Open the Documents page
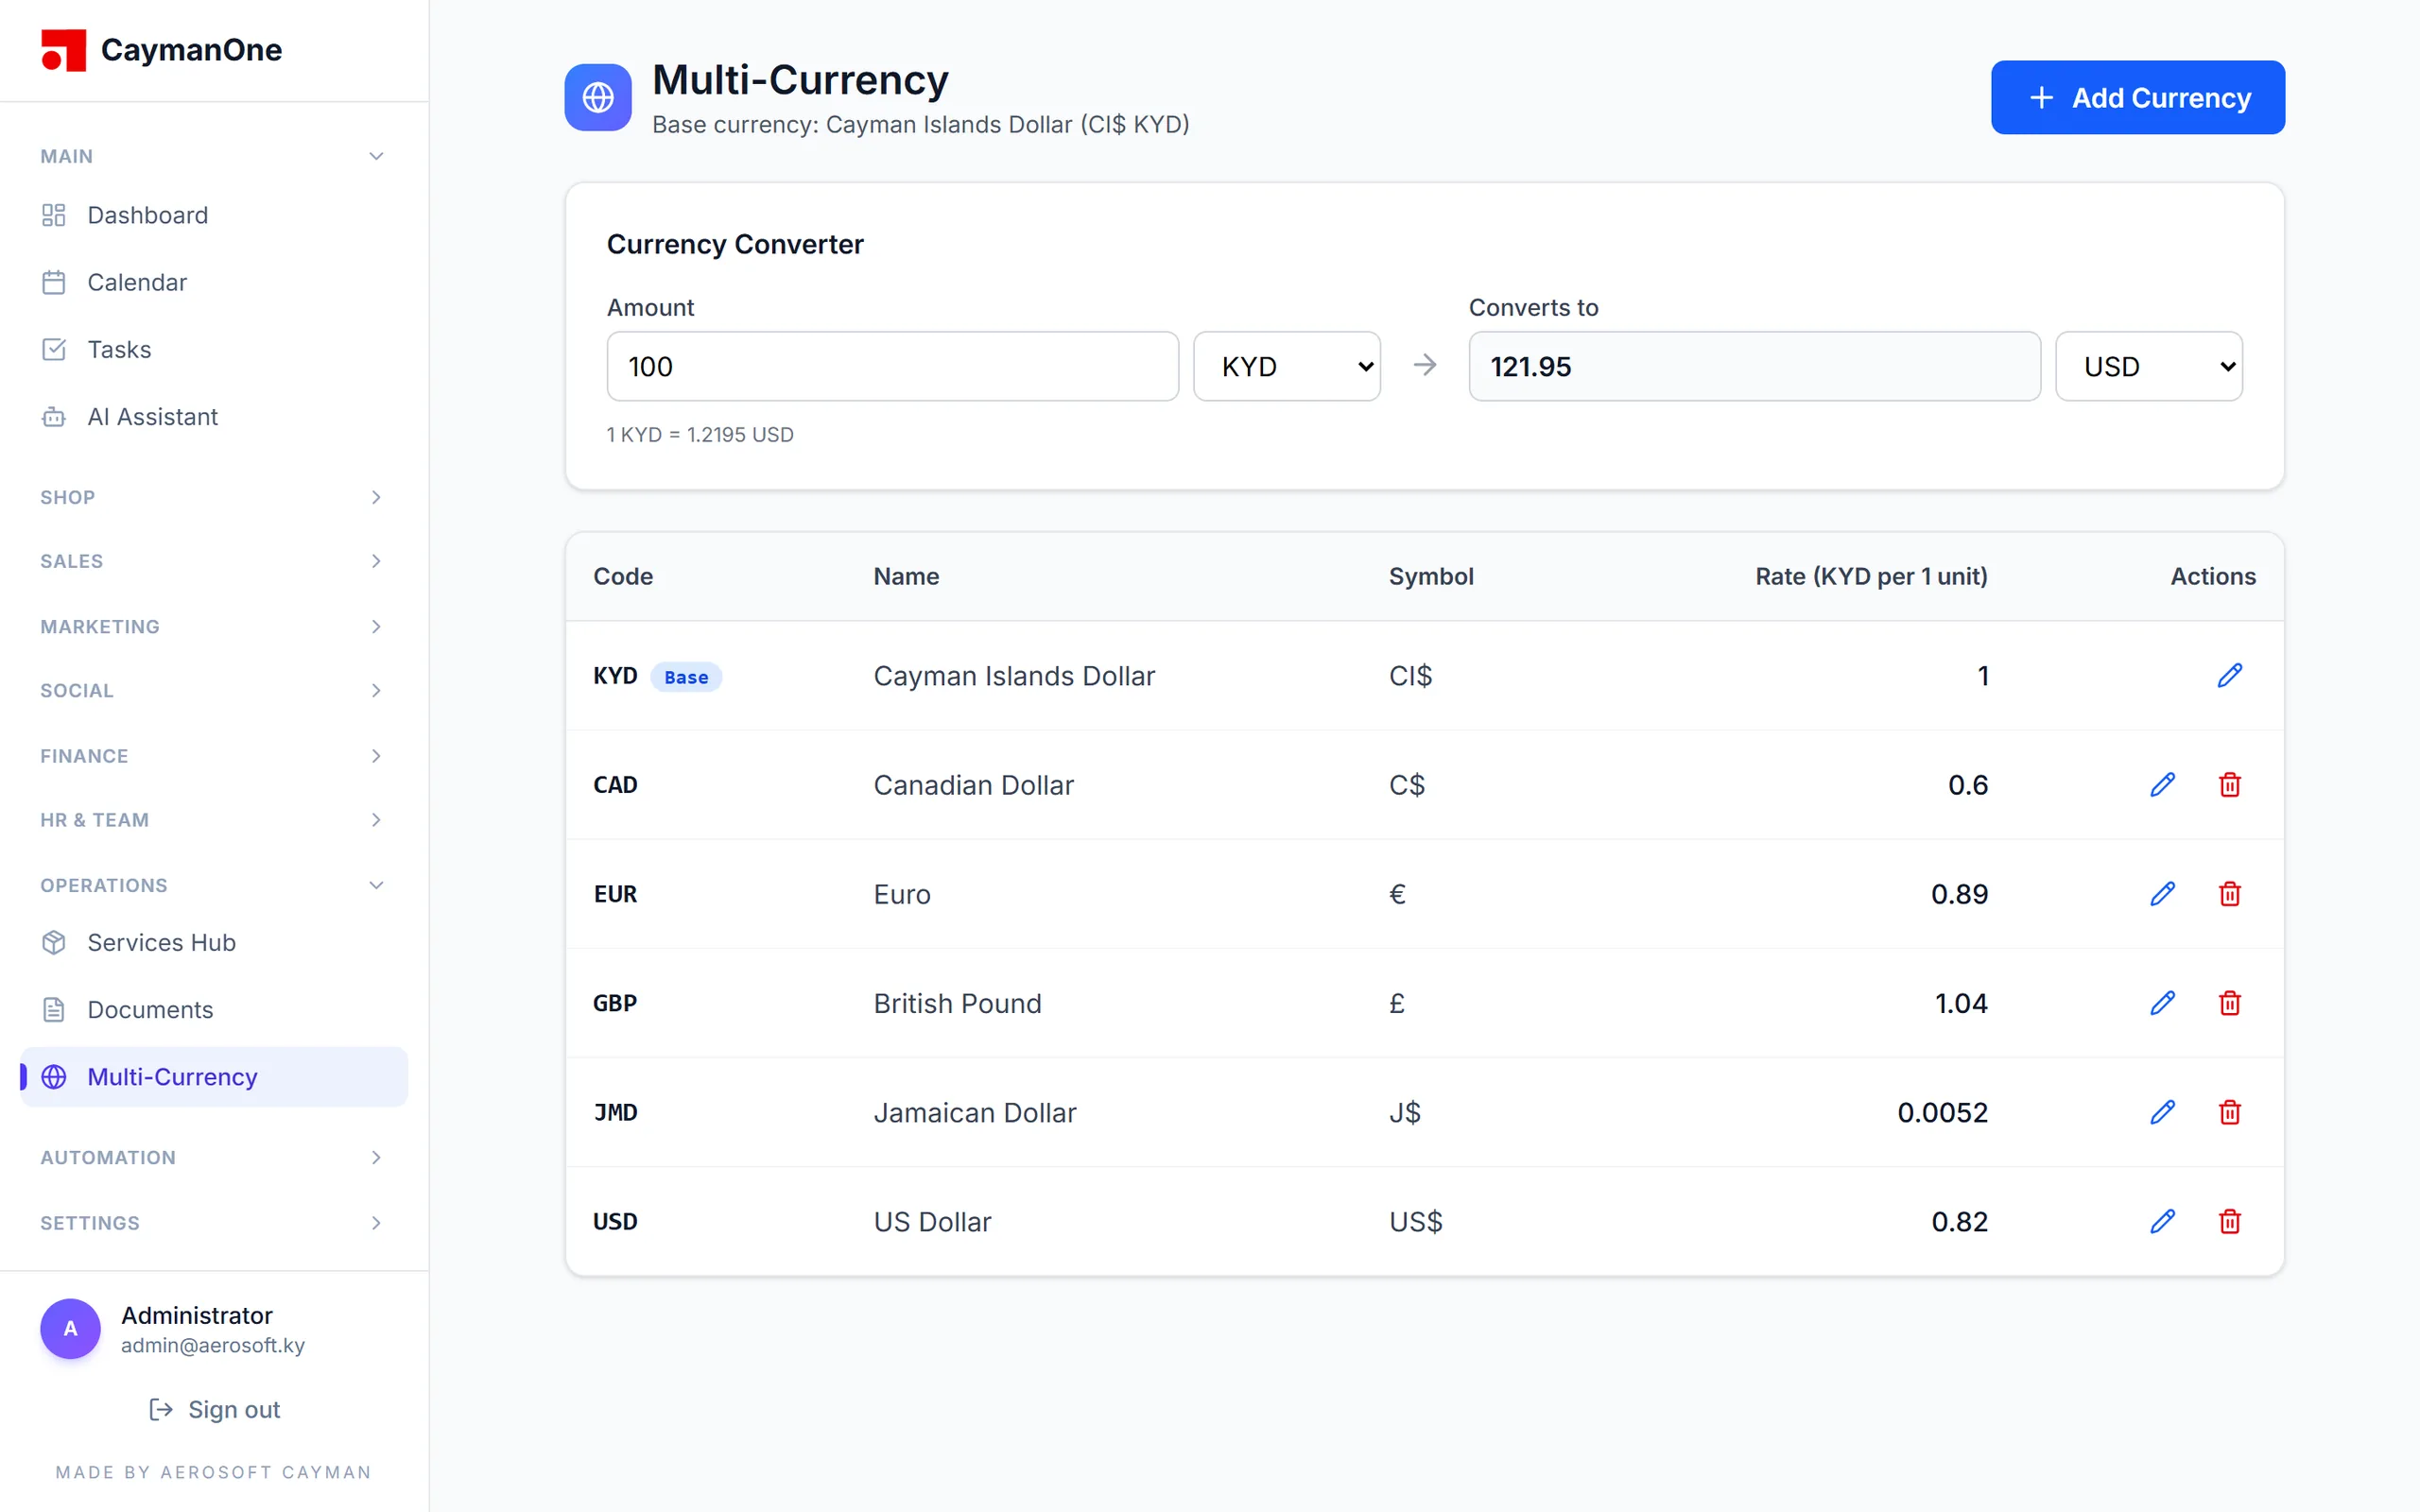 click(213, 1009)
